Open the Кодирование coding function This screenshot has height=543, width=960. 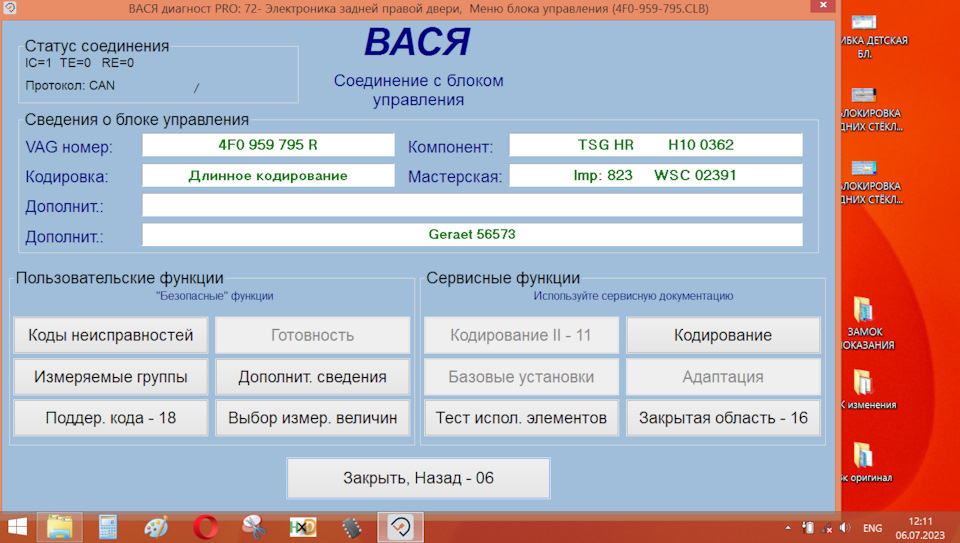coord(723,335)
